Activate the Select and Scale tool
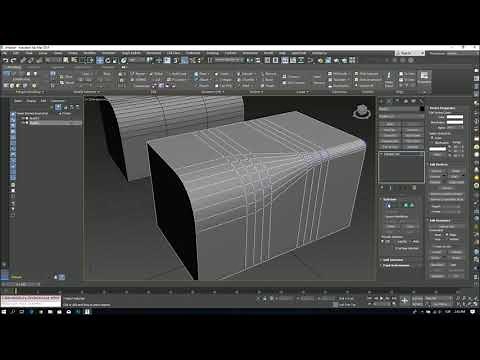Screen dimensions: 480x360 [x=115, y=60]
